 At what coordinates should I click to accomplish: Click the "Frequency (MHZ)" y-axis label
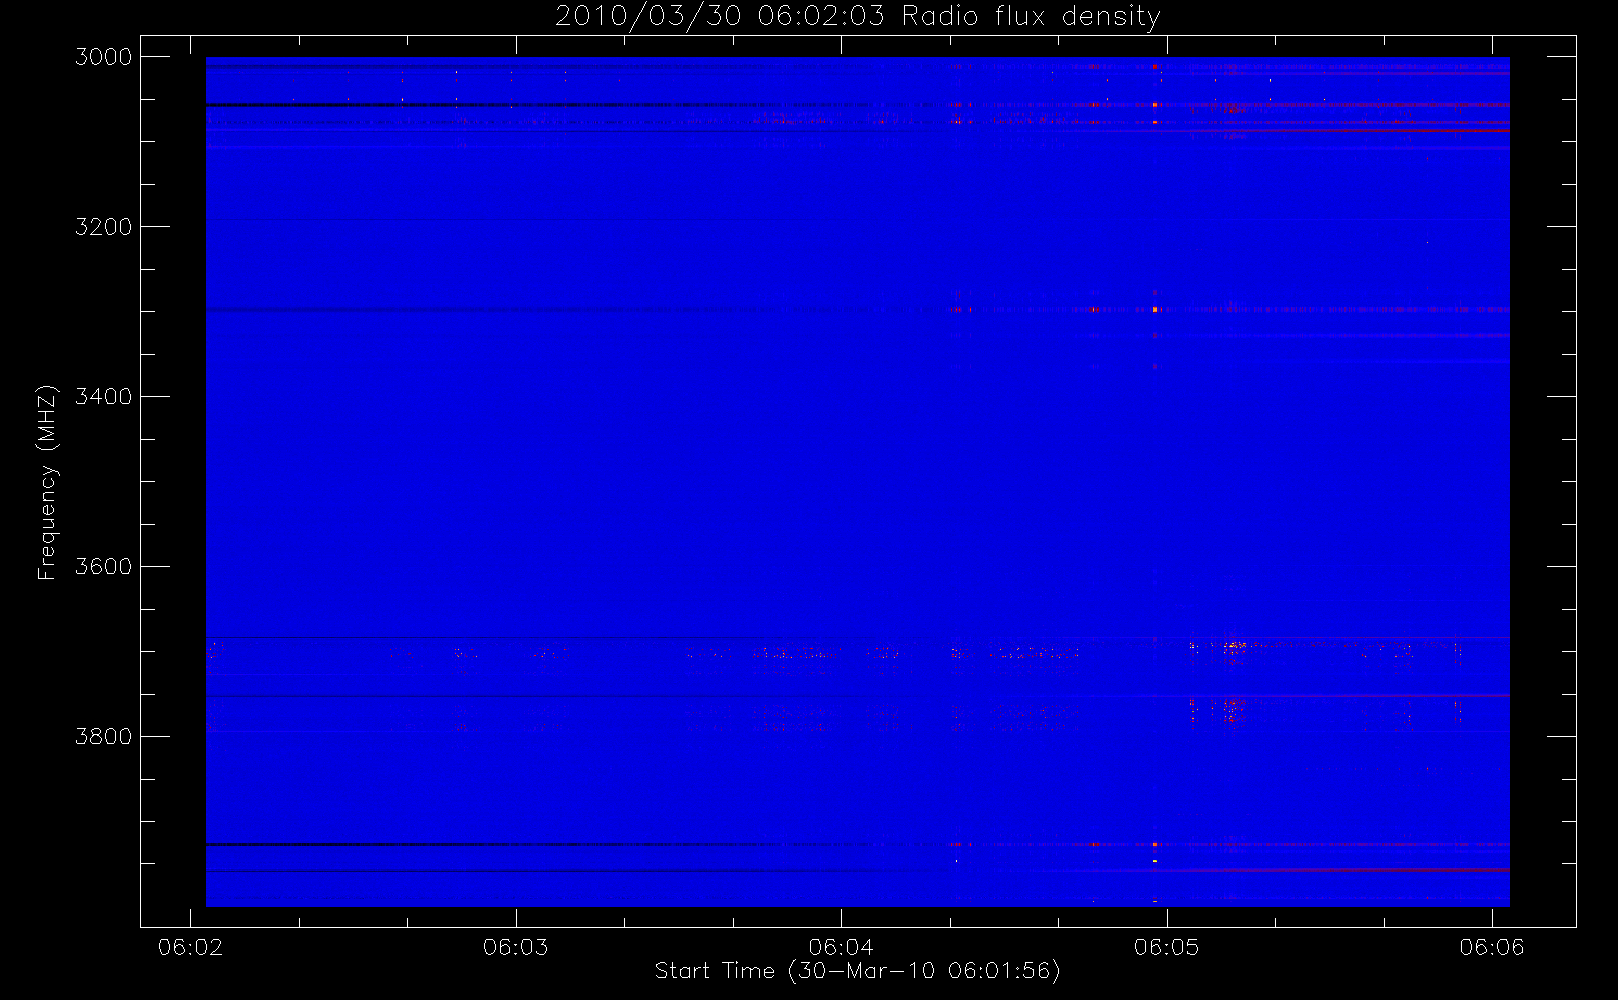click(46, 482)
